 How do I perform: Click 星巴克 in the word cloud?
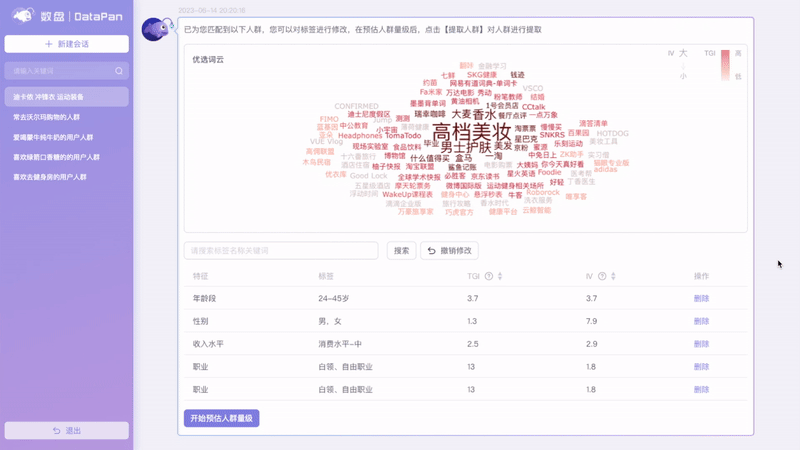[x=526, y=139]
